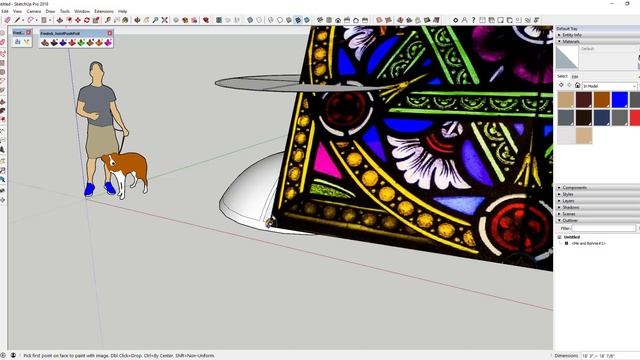Click blue JointPushPull tool icon

point(63,42)
